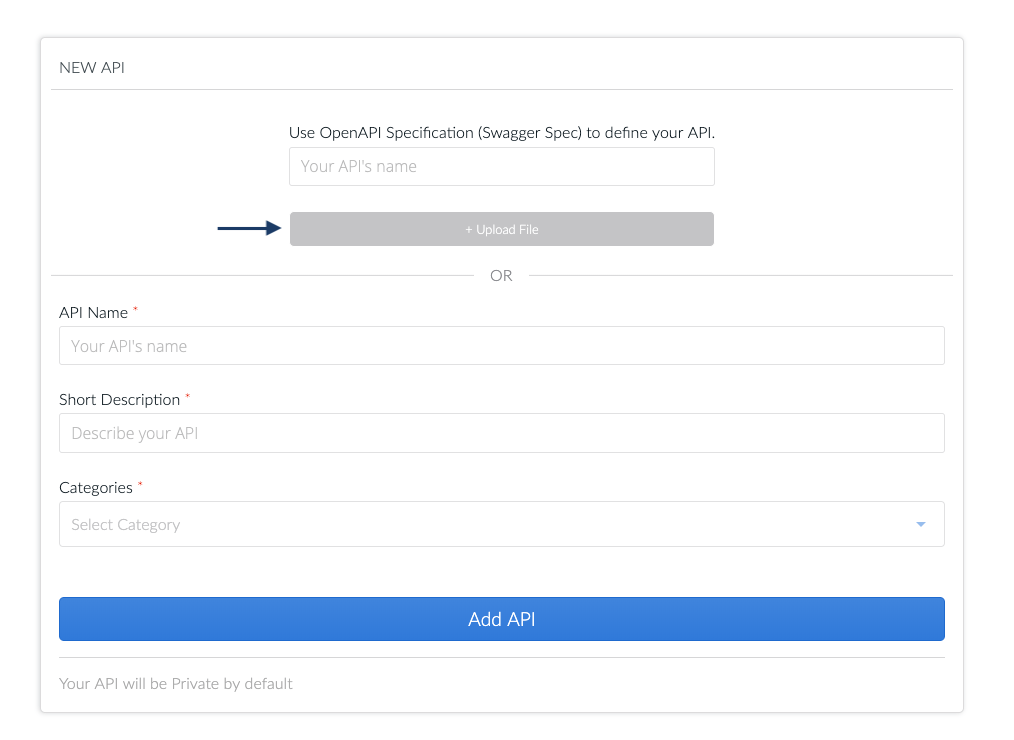This screenshot has height=740, width=1014.
Task: Click the 'API Name' field label
Action: (x=93, y=313)
